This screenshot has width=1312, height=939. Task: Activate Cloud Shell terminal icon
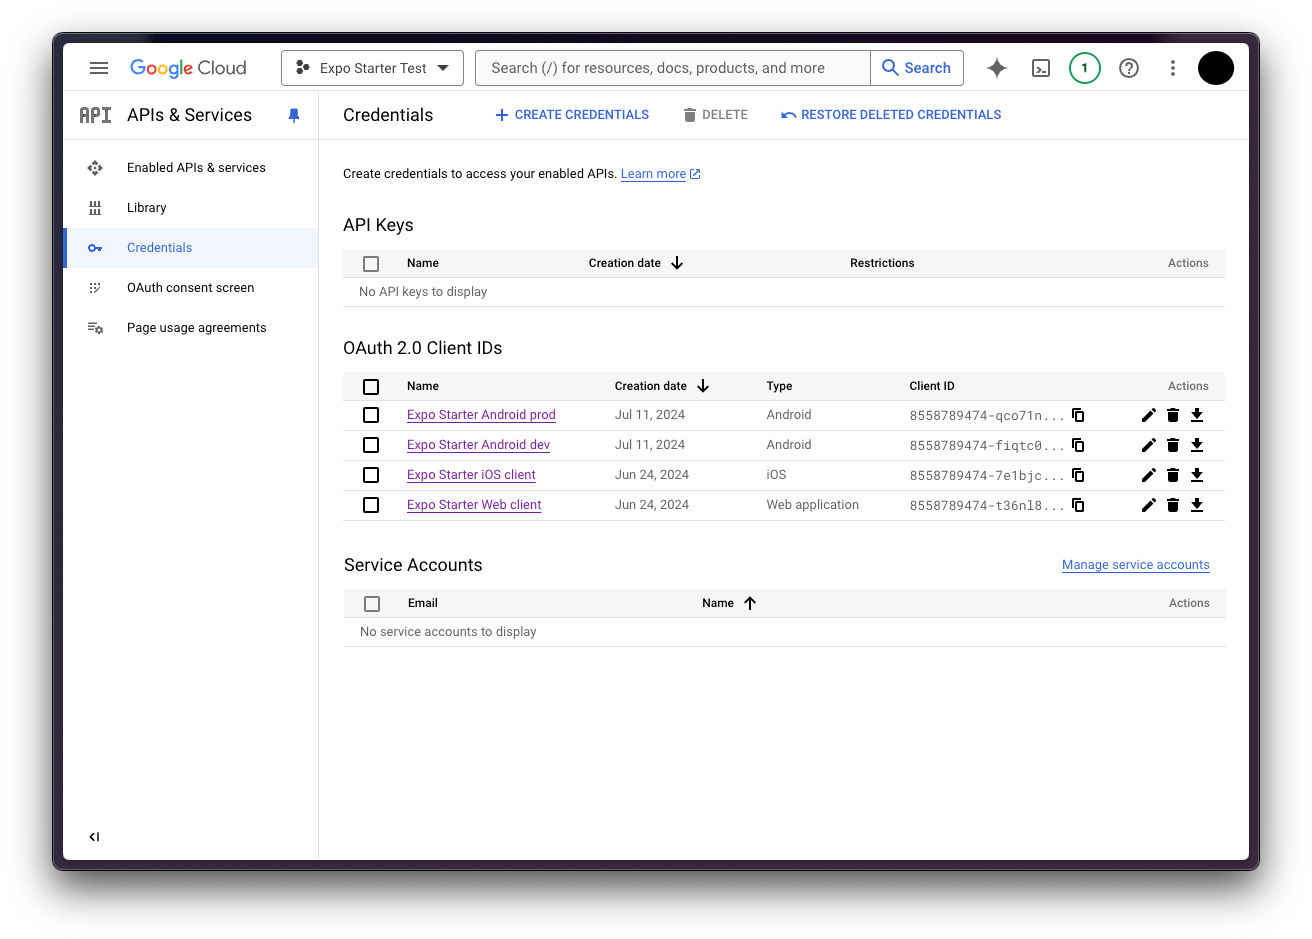[1041, 68]
